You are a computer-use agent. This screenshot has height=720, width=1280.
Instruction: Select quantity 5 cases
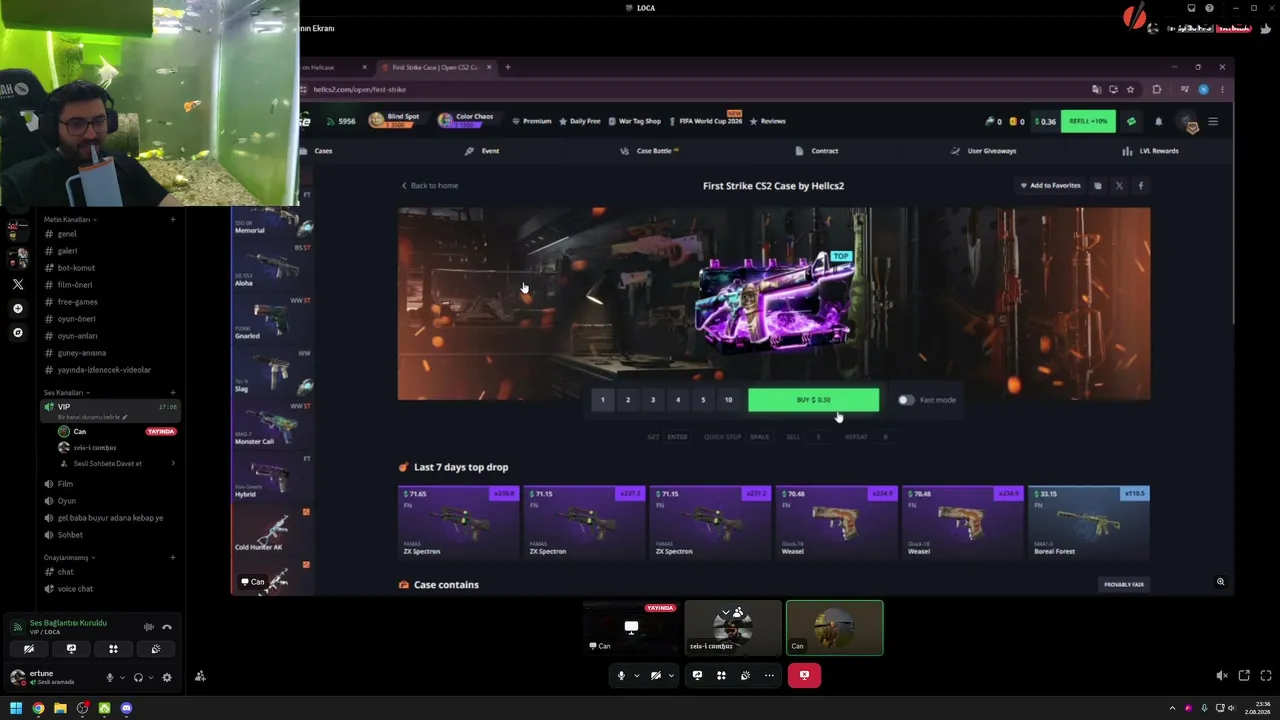pos(703,400)
